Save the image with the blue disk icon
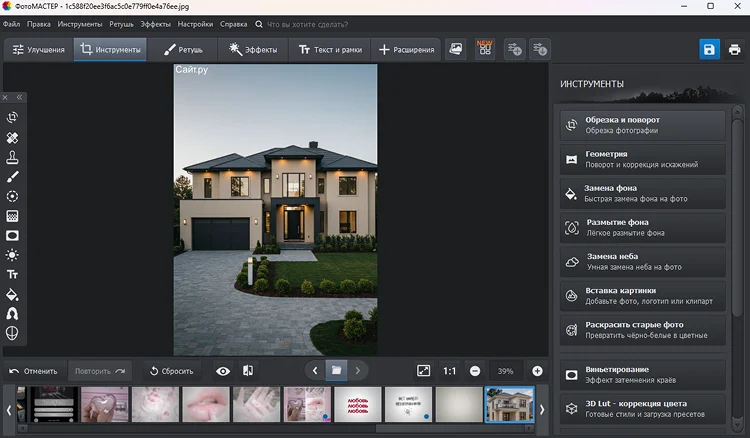Screen dimensions: 750x438 [x=709, y=49]
